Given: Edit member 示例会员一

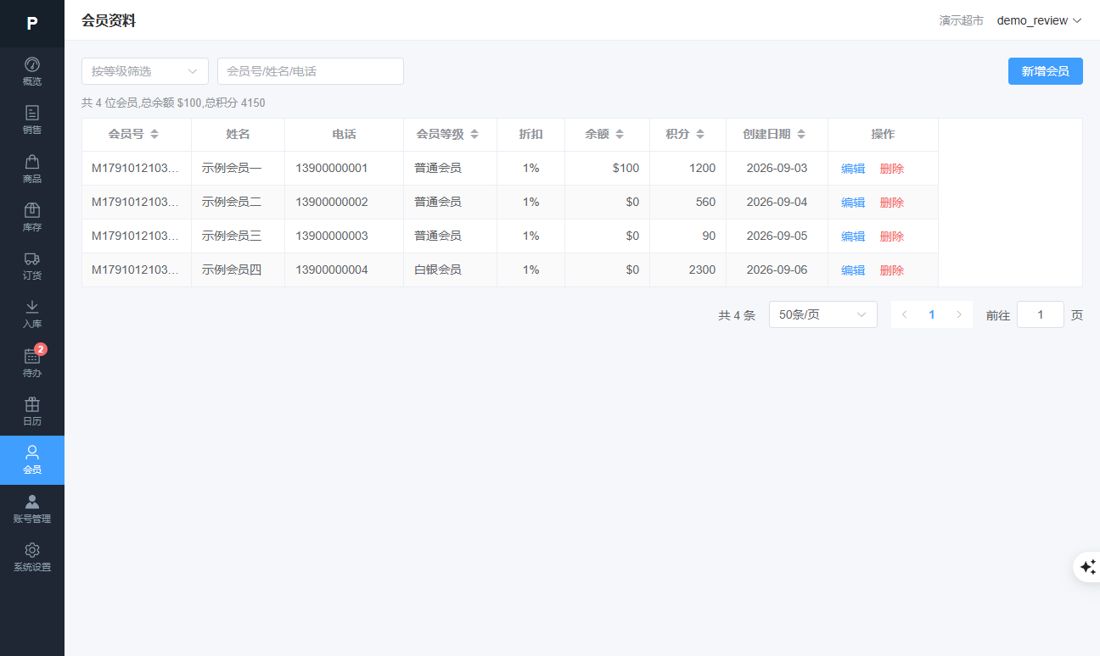Looking at the screenshot, I should click(853, 168).
